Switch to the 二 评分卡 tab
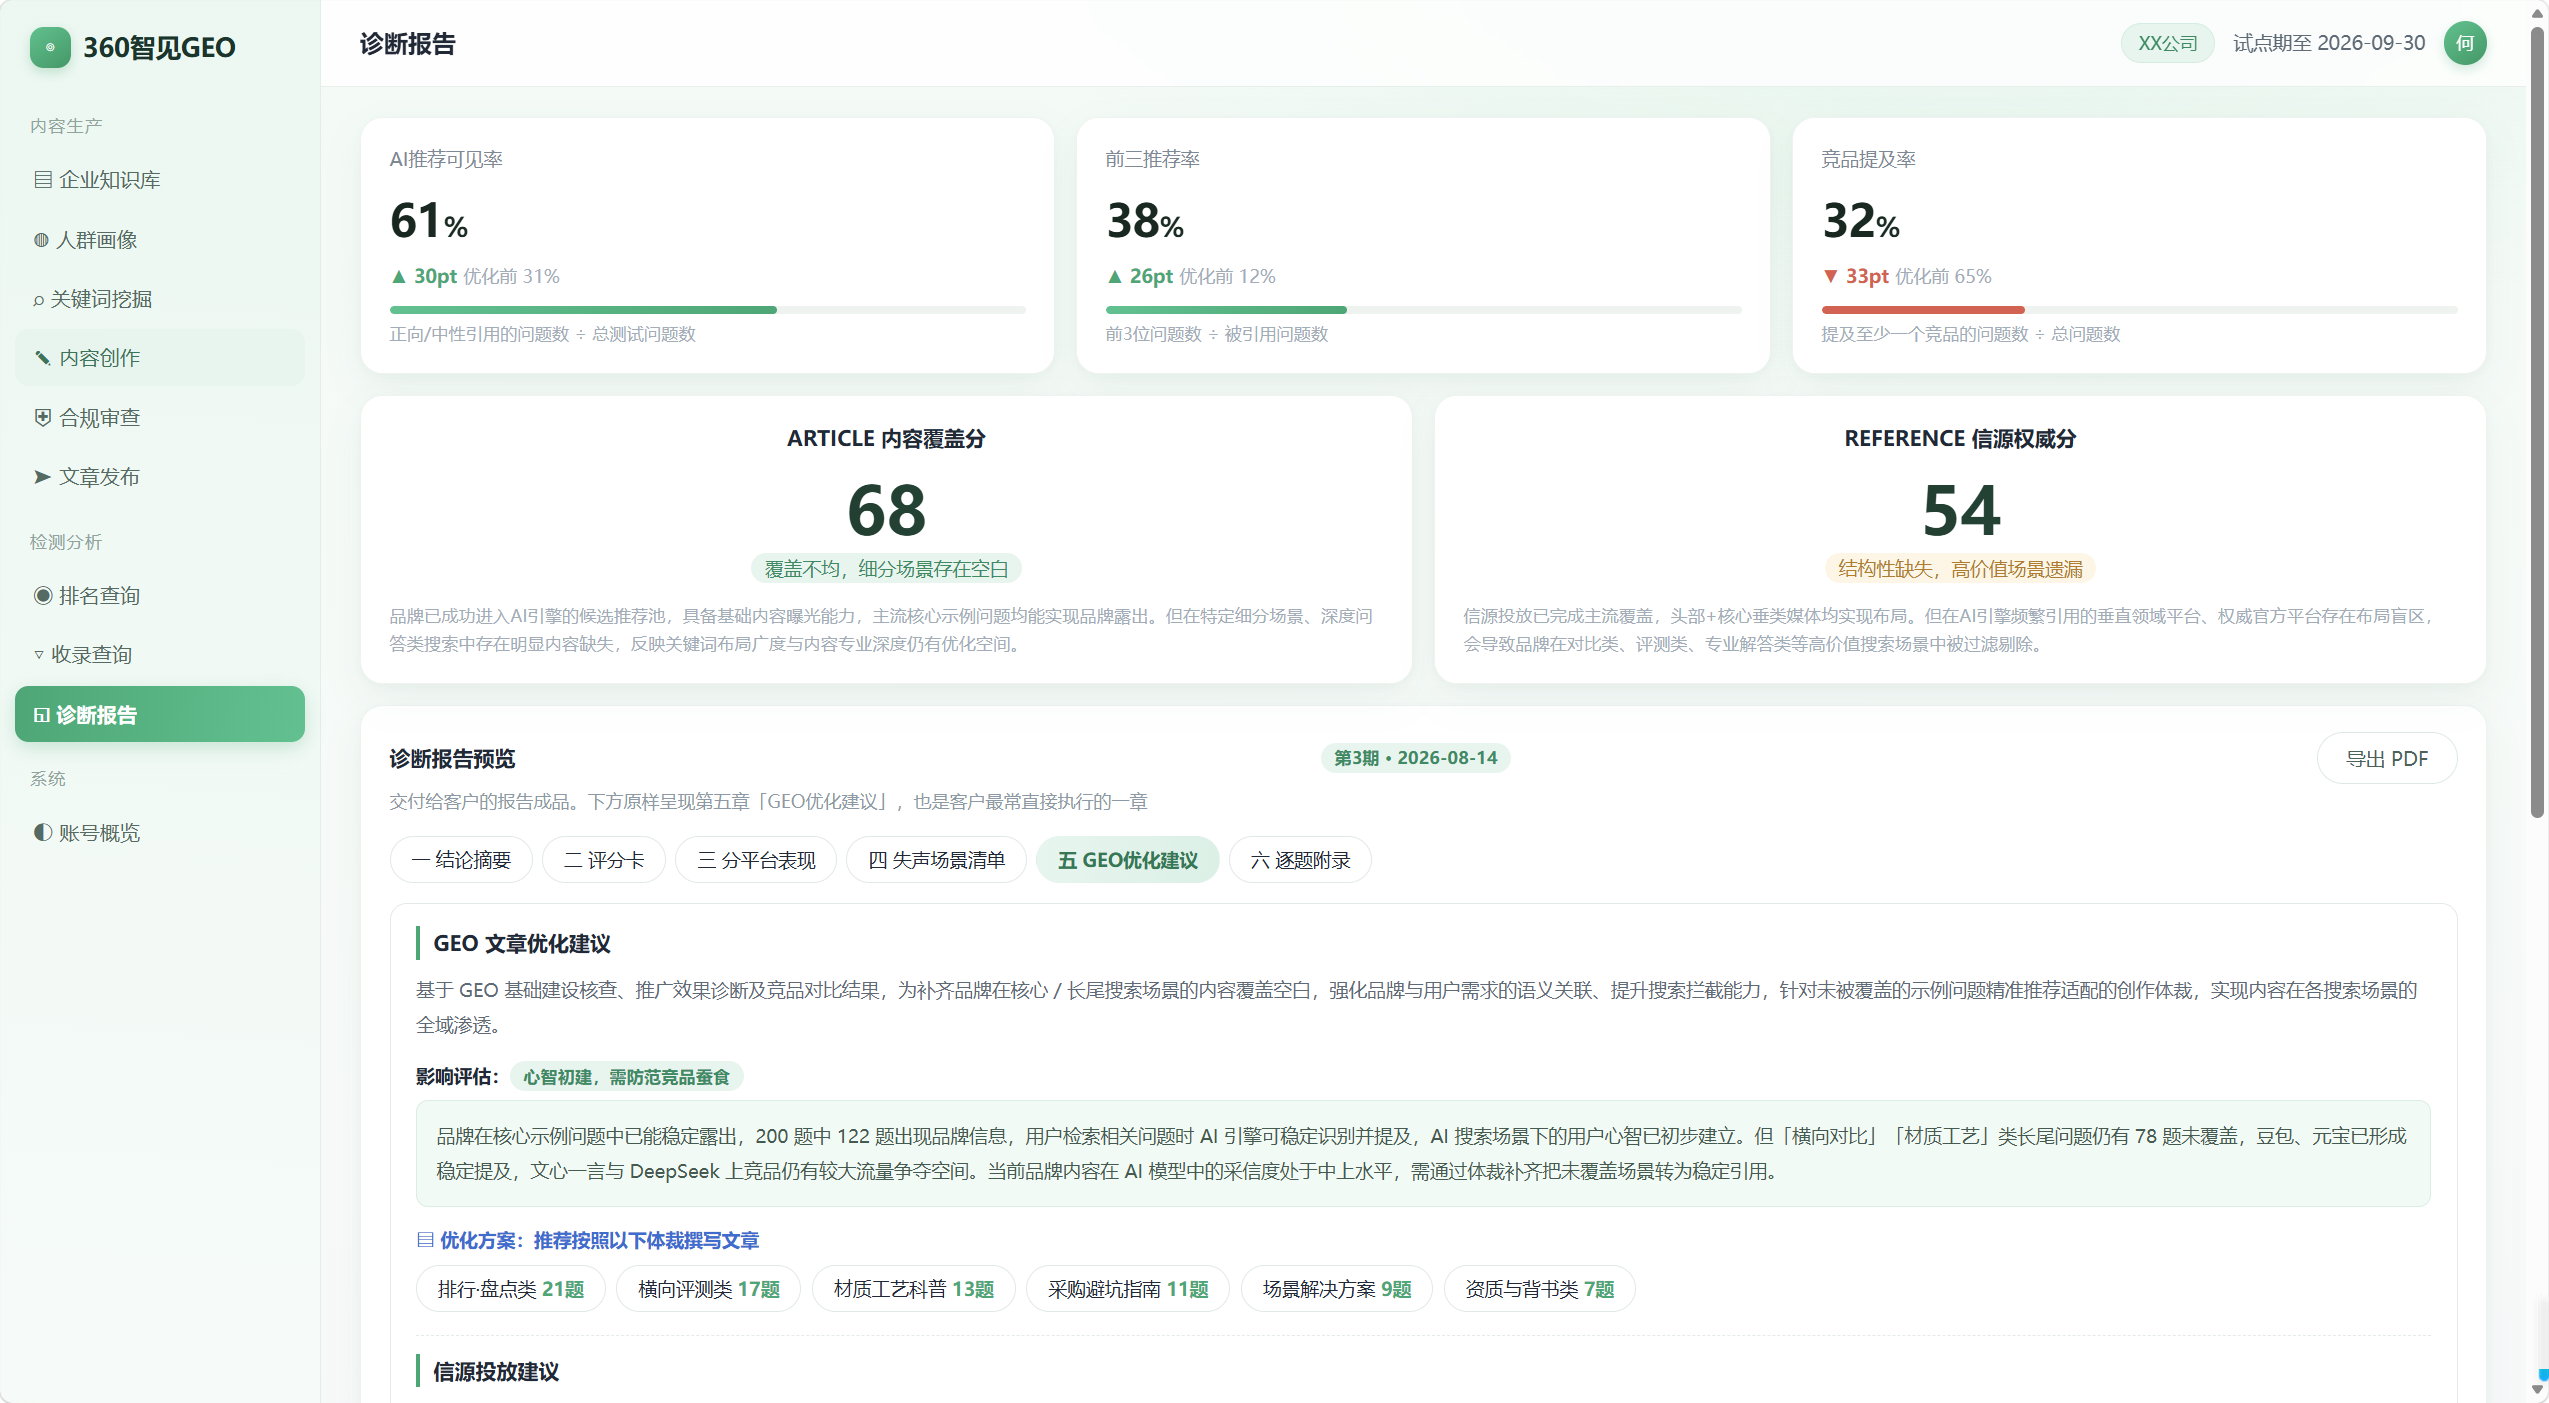2549x1403 pixels. [604, 860]
